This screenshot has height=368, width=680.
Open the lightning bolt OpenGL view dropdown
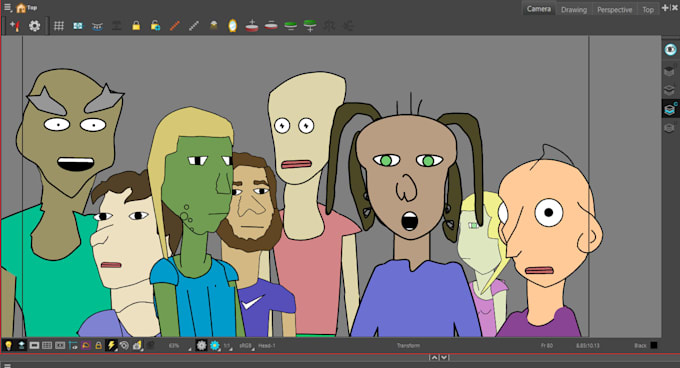pos(111,345)
